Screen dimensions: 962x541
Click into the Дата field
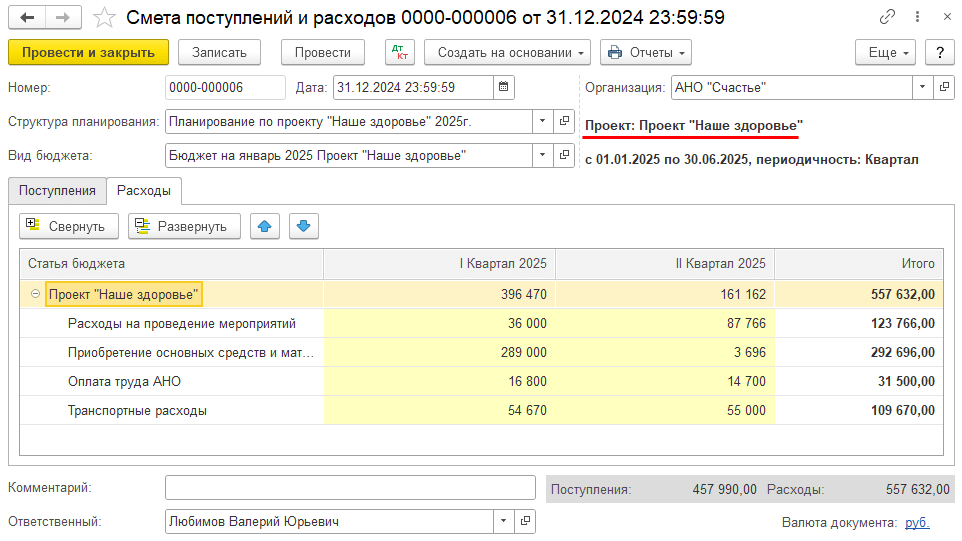(x=413, y=87)
